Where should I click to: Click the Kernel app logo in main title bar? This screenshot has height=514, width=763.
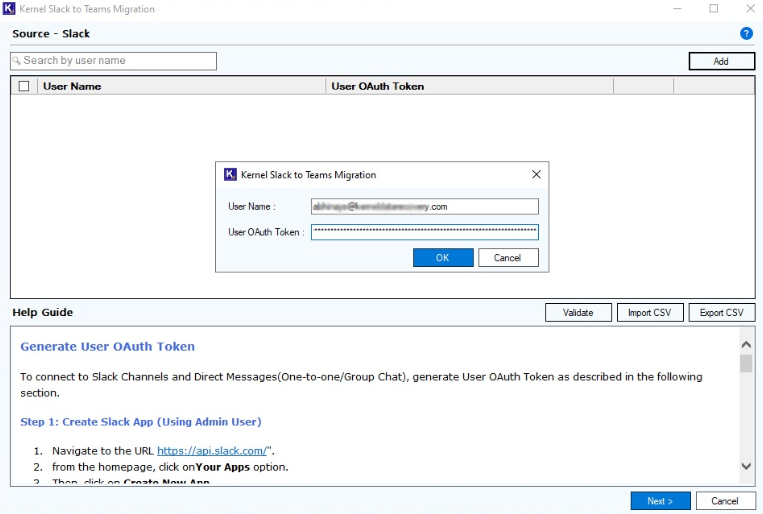[x=9, y=9]
